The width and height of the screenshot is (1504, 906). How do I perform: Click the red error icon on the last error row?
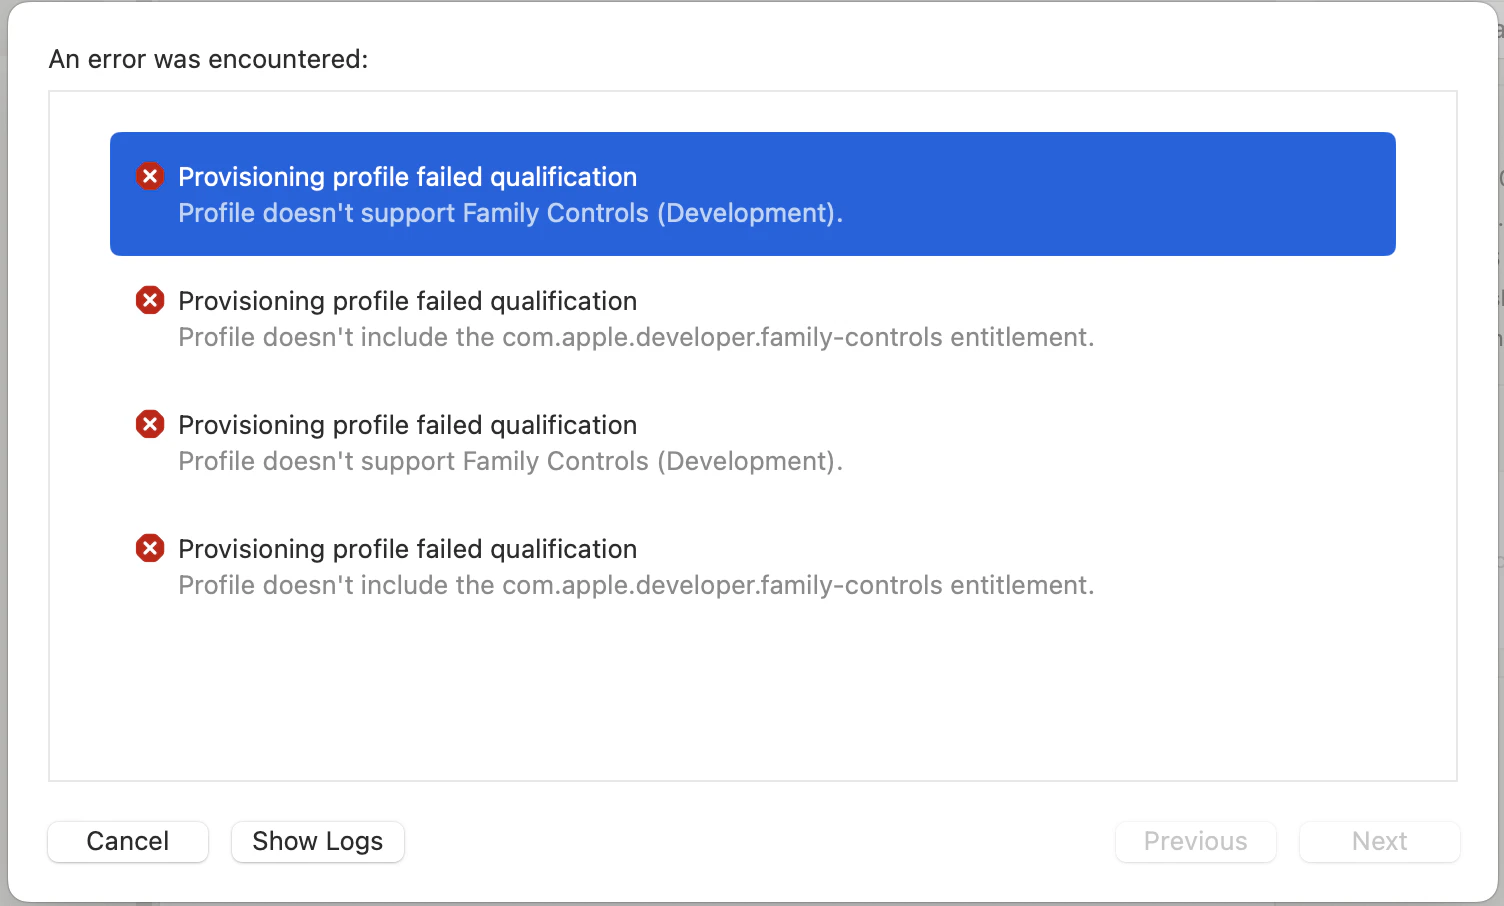coord(150,548)
